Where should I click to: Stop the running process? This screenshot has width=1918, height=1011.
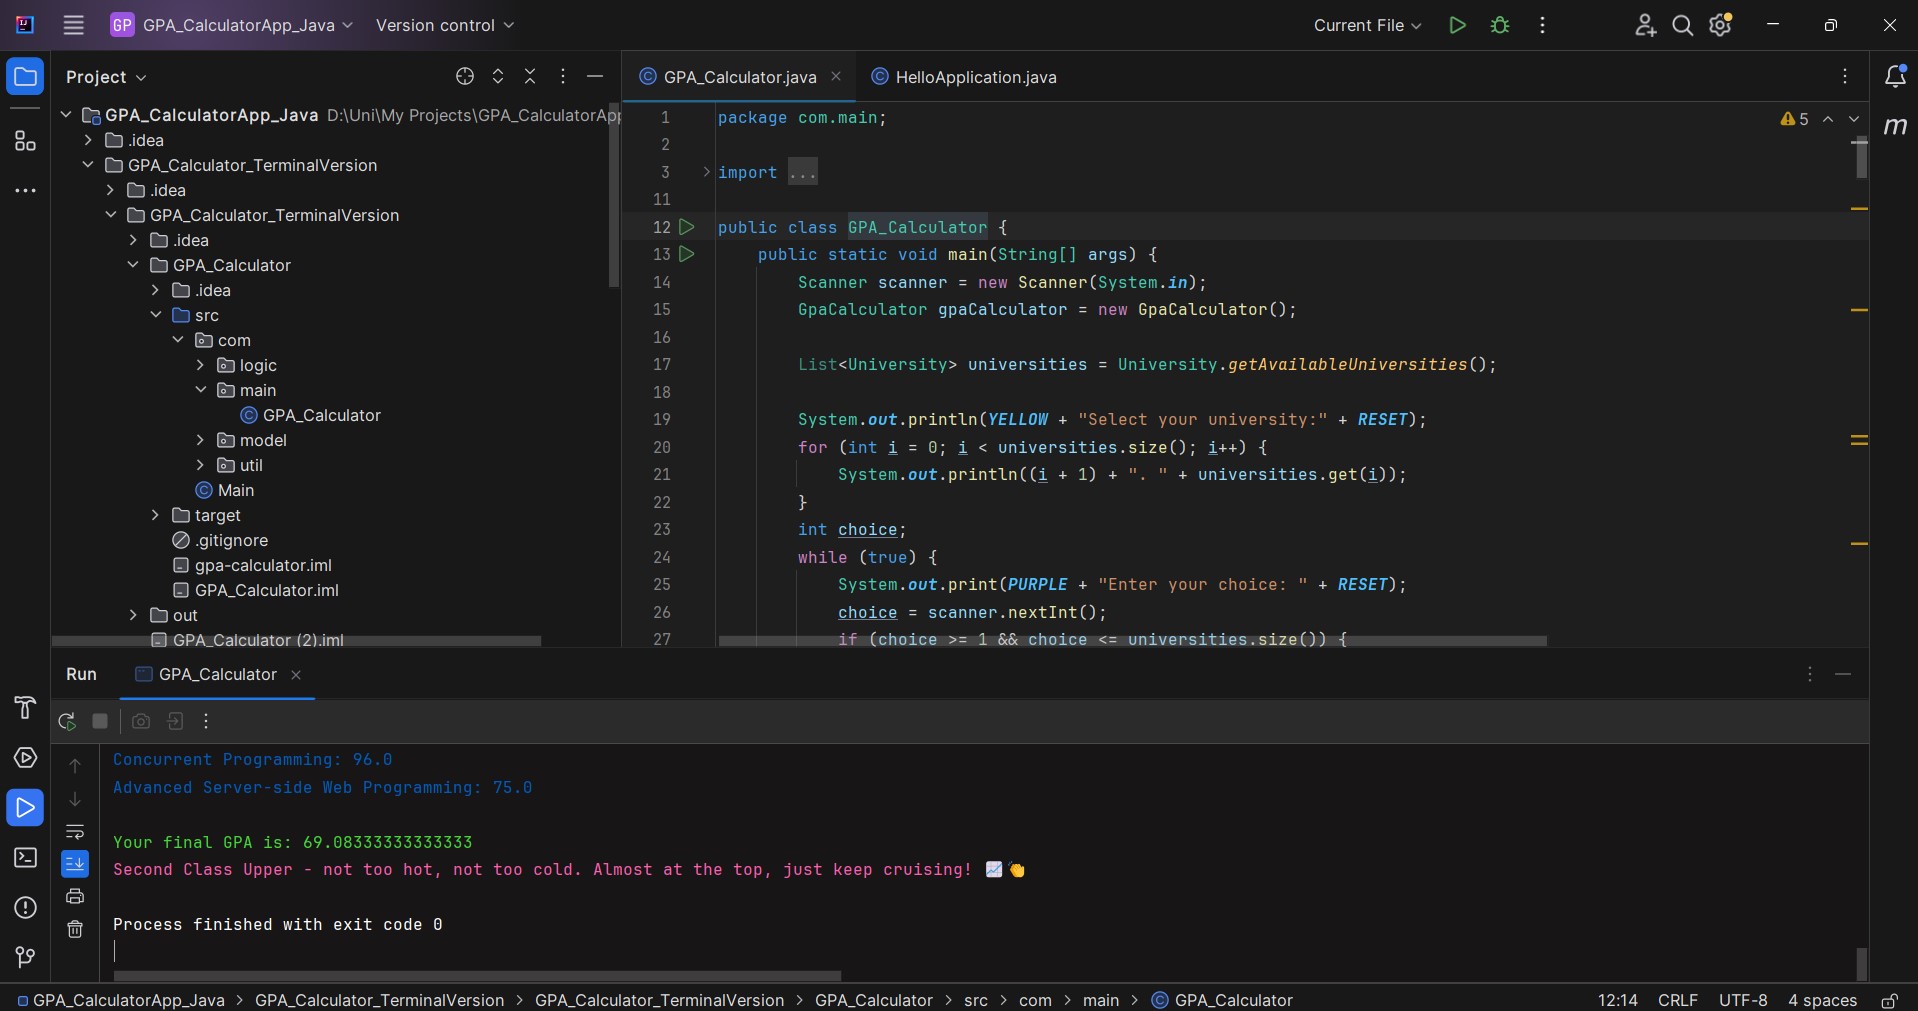click(x=100, y=722)
